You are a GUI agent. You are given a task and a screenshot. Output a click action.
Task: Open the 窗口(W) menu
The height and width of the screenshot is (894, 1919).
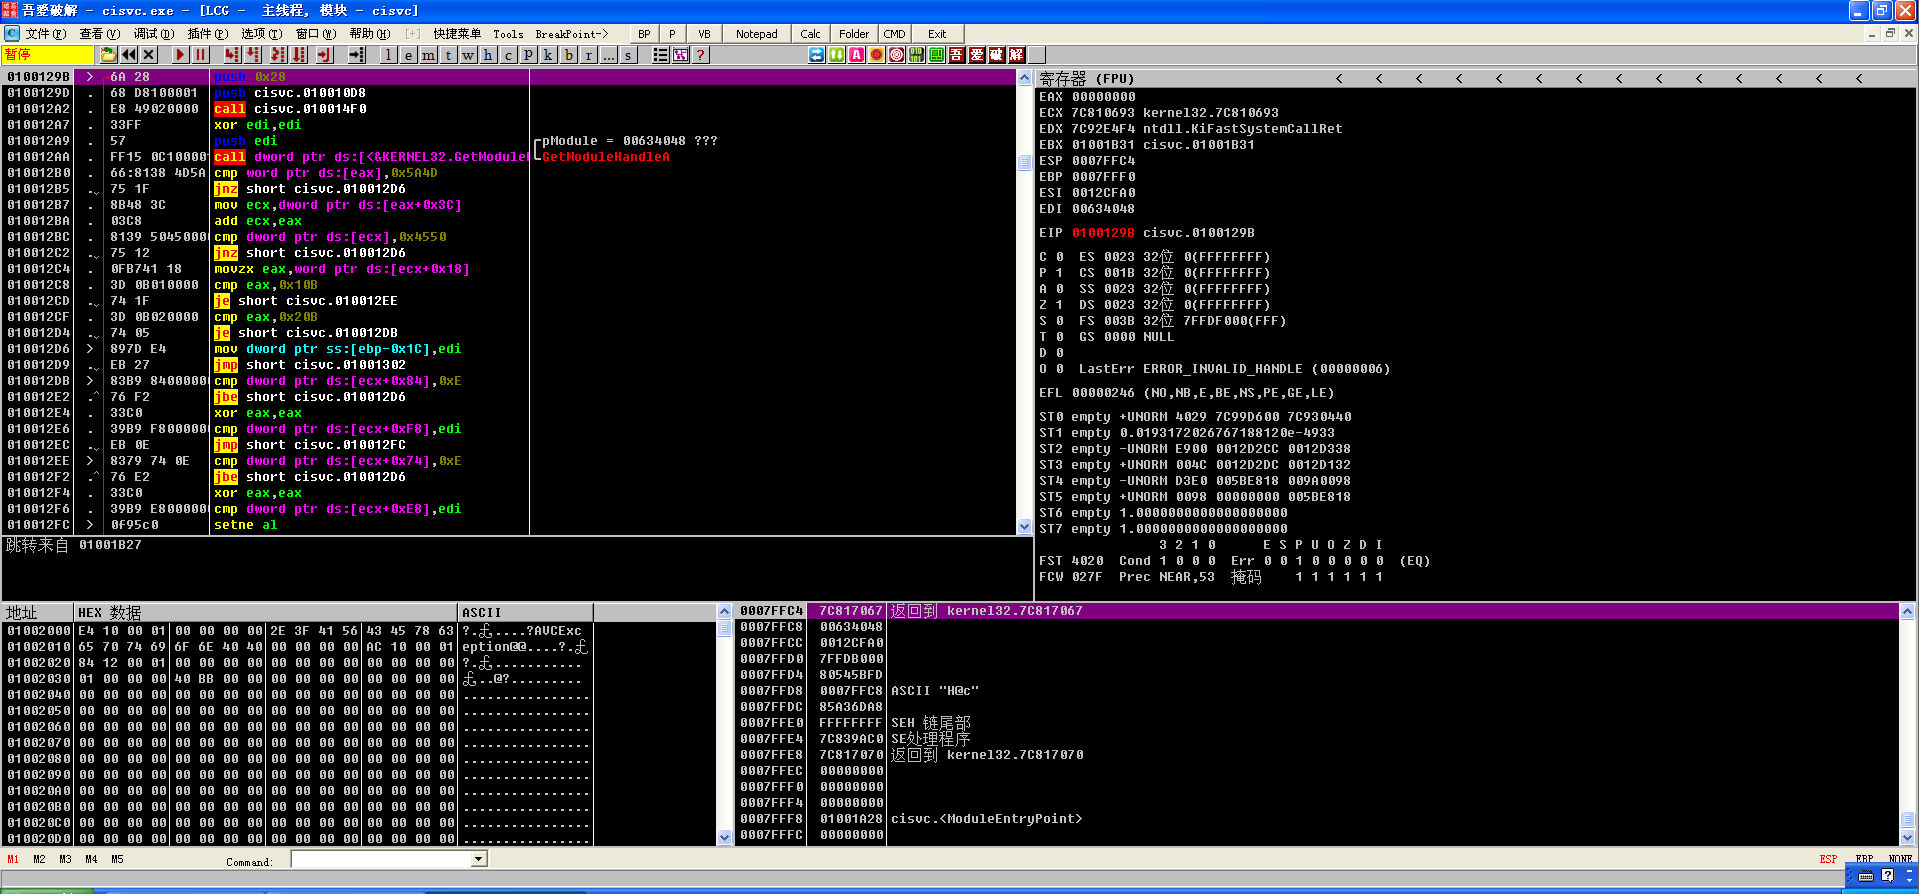pyautogui.click(x=315, y=34)
